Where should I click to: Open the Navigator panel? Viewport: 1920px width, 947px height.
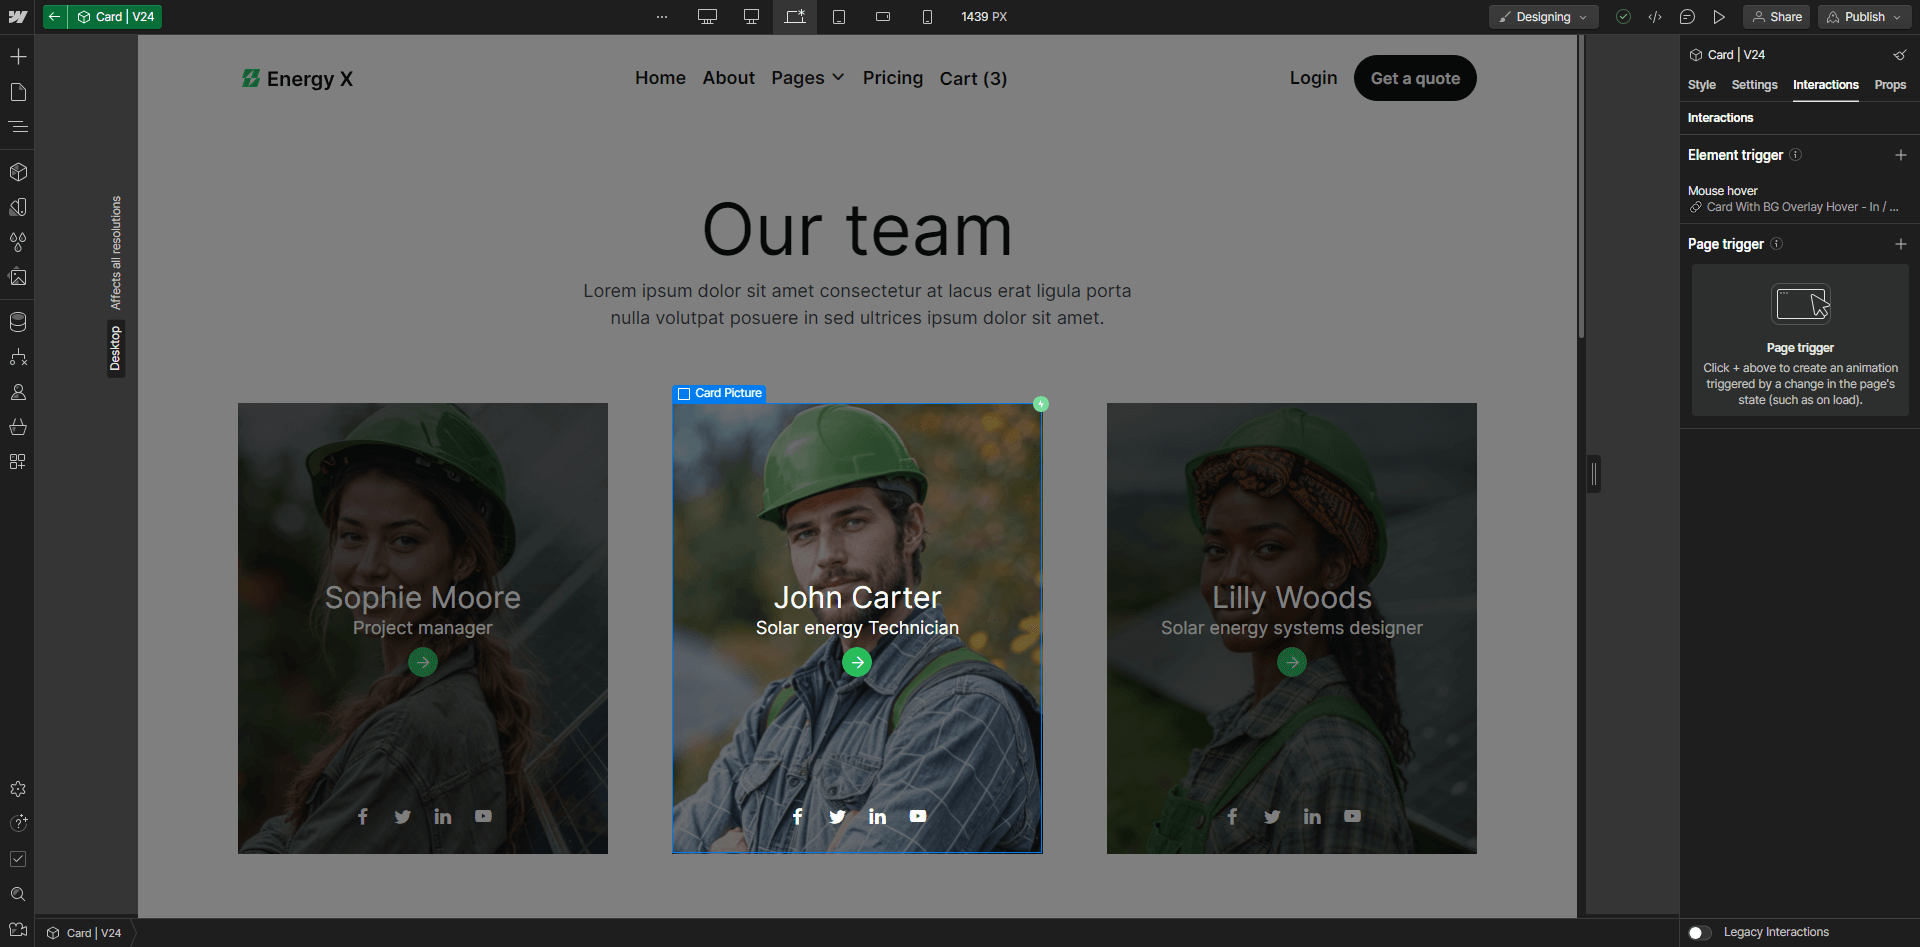coord(18,127)
